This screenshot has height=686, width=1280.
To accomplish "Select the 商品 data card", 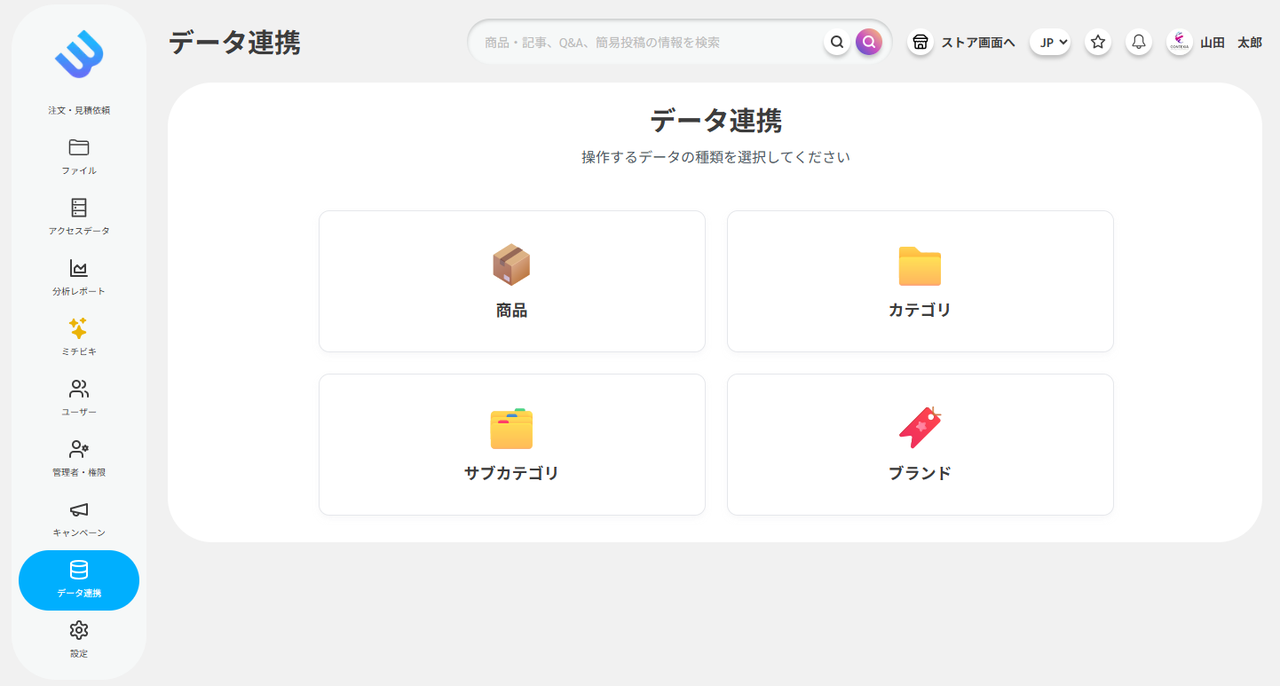I will (x=512, y=280).
